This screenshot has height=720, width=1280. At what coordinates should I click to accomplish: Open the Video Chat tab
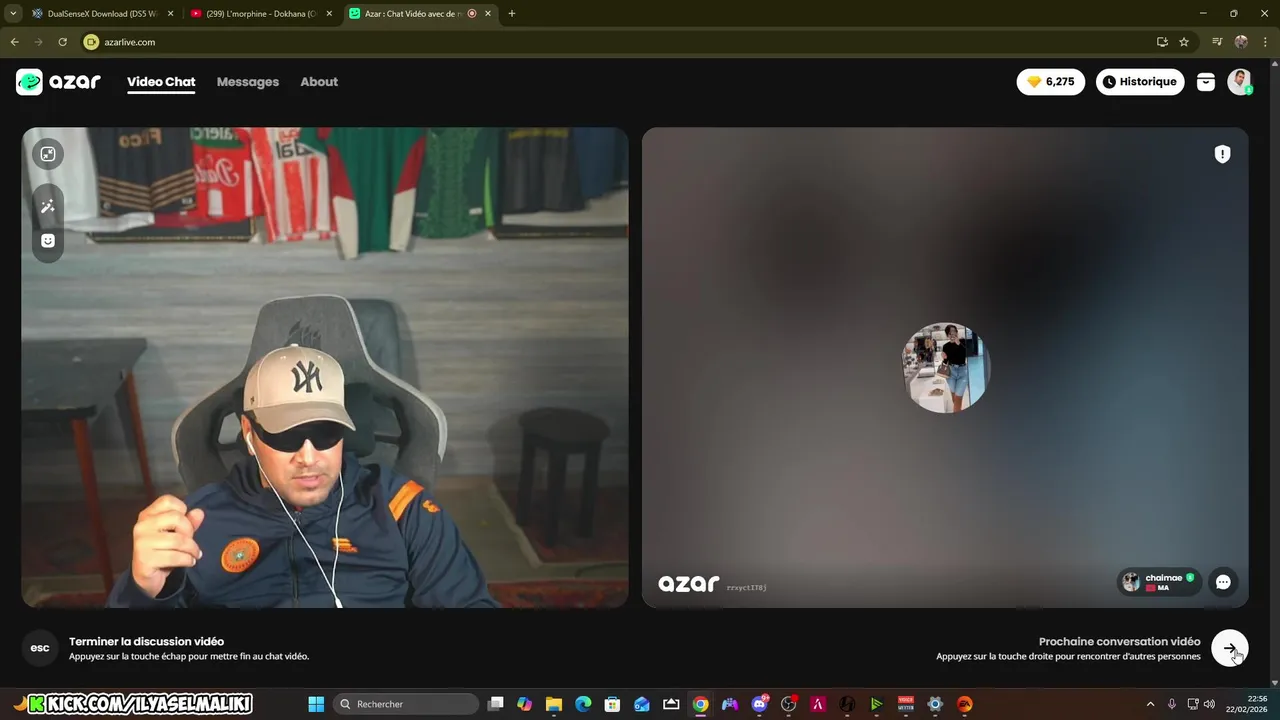[161, 82]
